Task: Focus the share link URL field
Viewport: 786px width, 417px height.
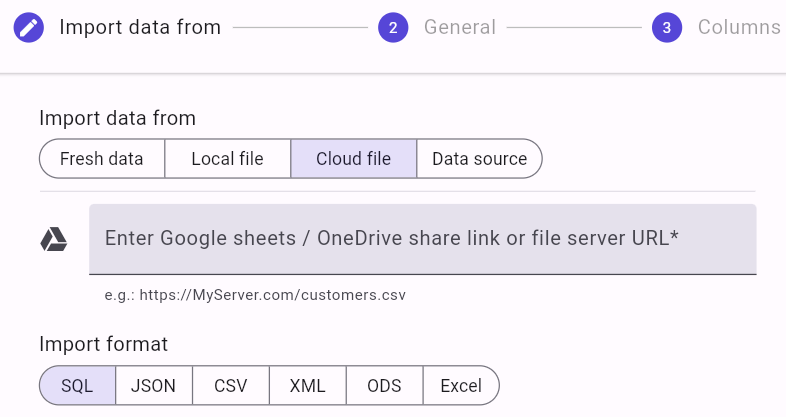Action: tap(422, 239)
